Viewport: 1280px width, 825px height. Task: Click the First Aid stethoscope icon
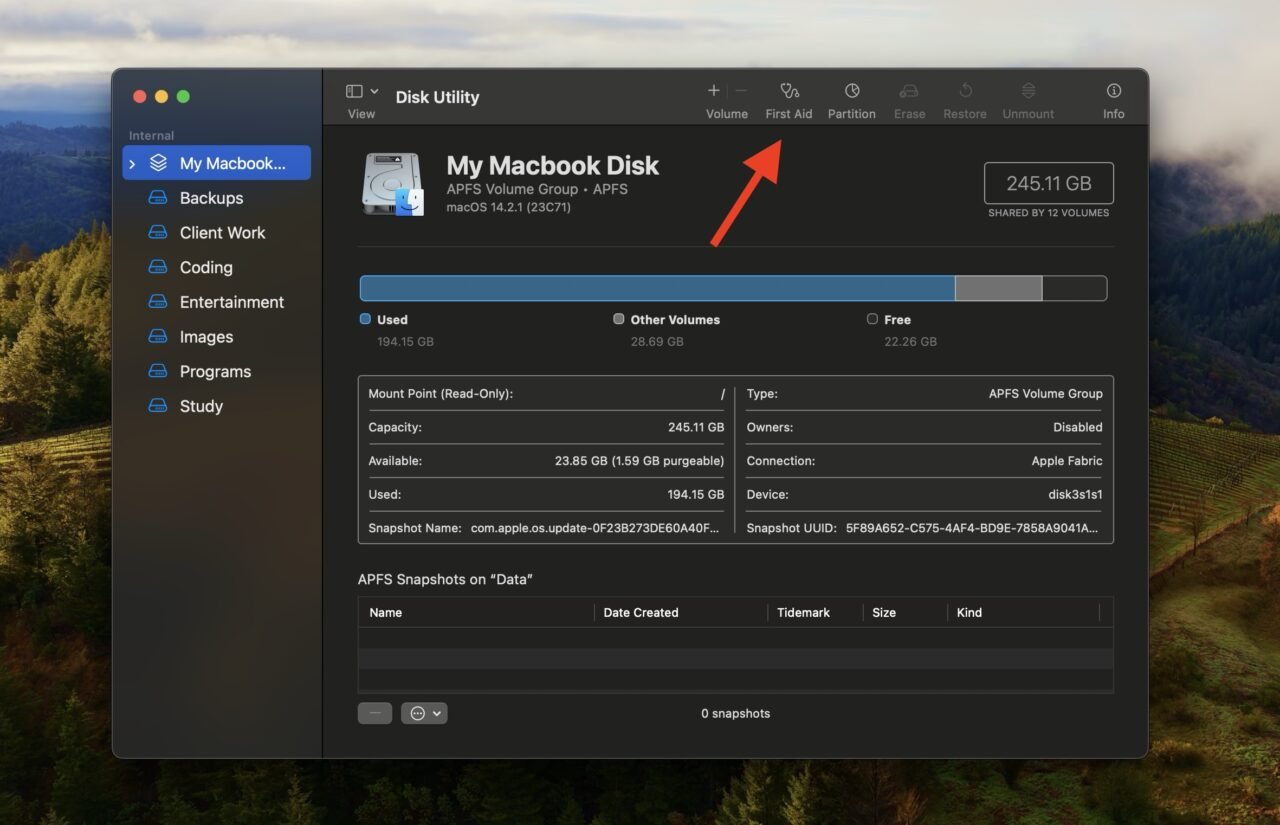pos(789,92)
